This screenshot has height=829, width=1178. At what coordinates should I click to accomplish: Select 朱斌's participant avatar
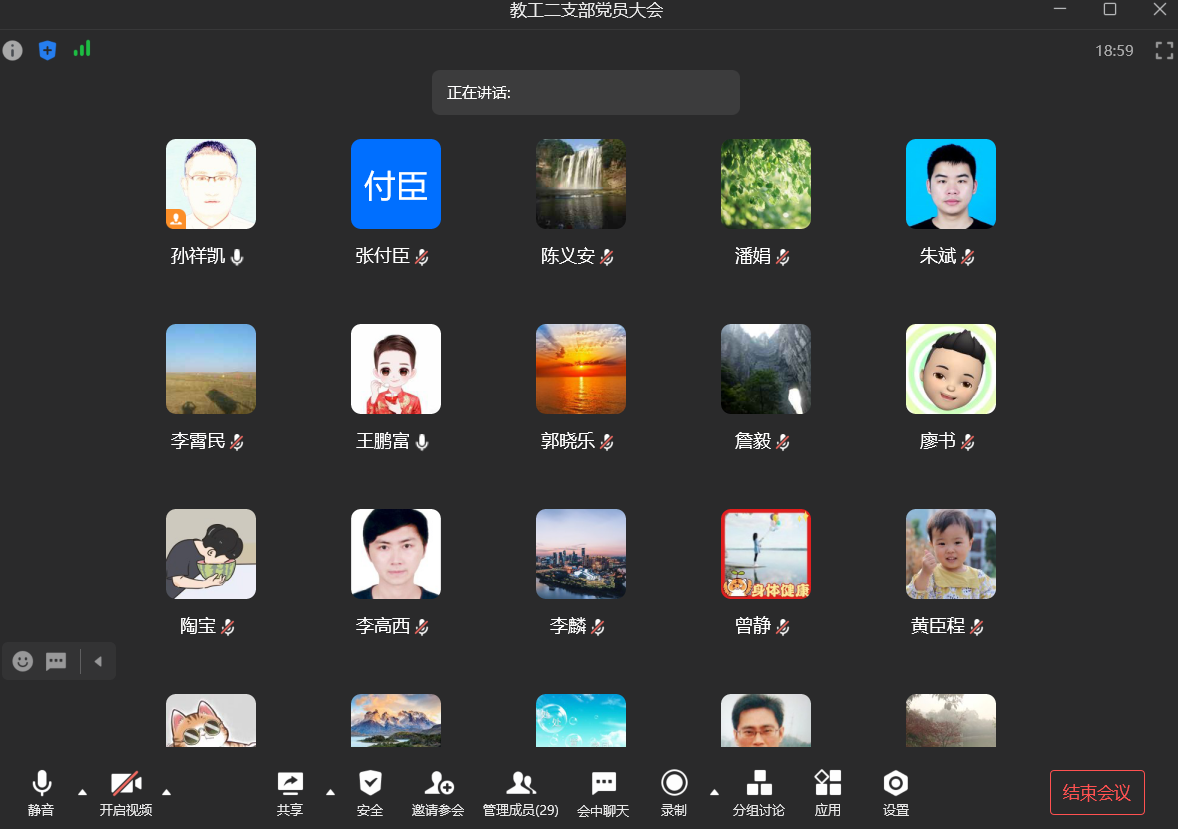tap(950, 184)
